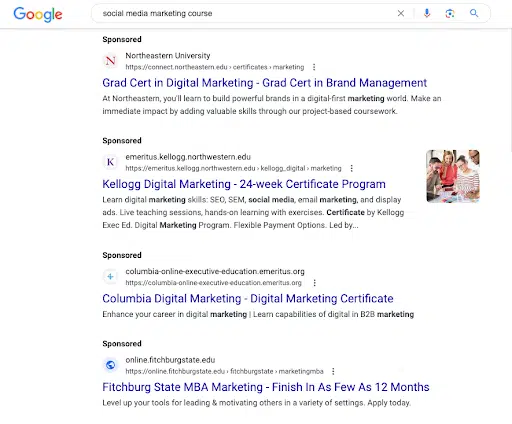Click the Sponsored label above Kellogg ad
Viewport: 512px width, 424px height.
tap(122, 141)
